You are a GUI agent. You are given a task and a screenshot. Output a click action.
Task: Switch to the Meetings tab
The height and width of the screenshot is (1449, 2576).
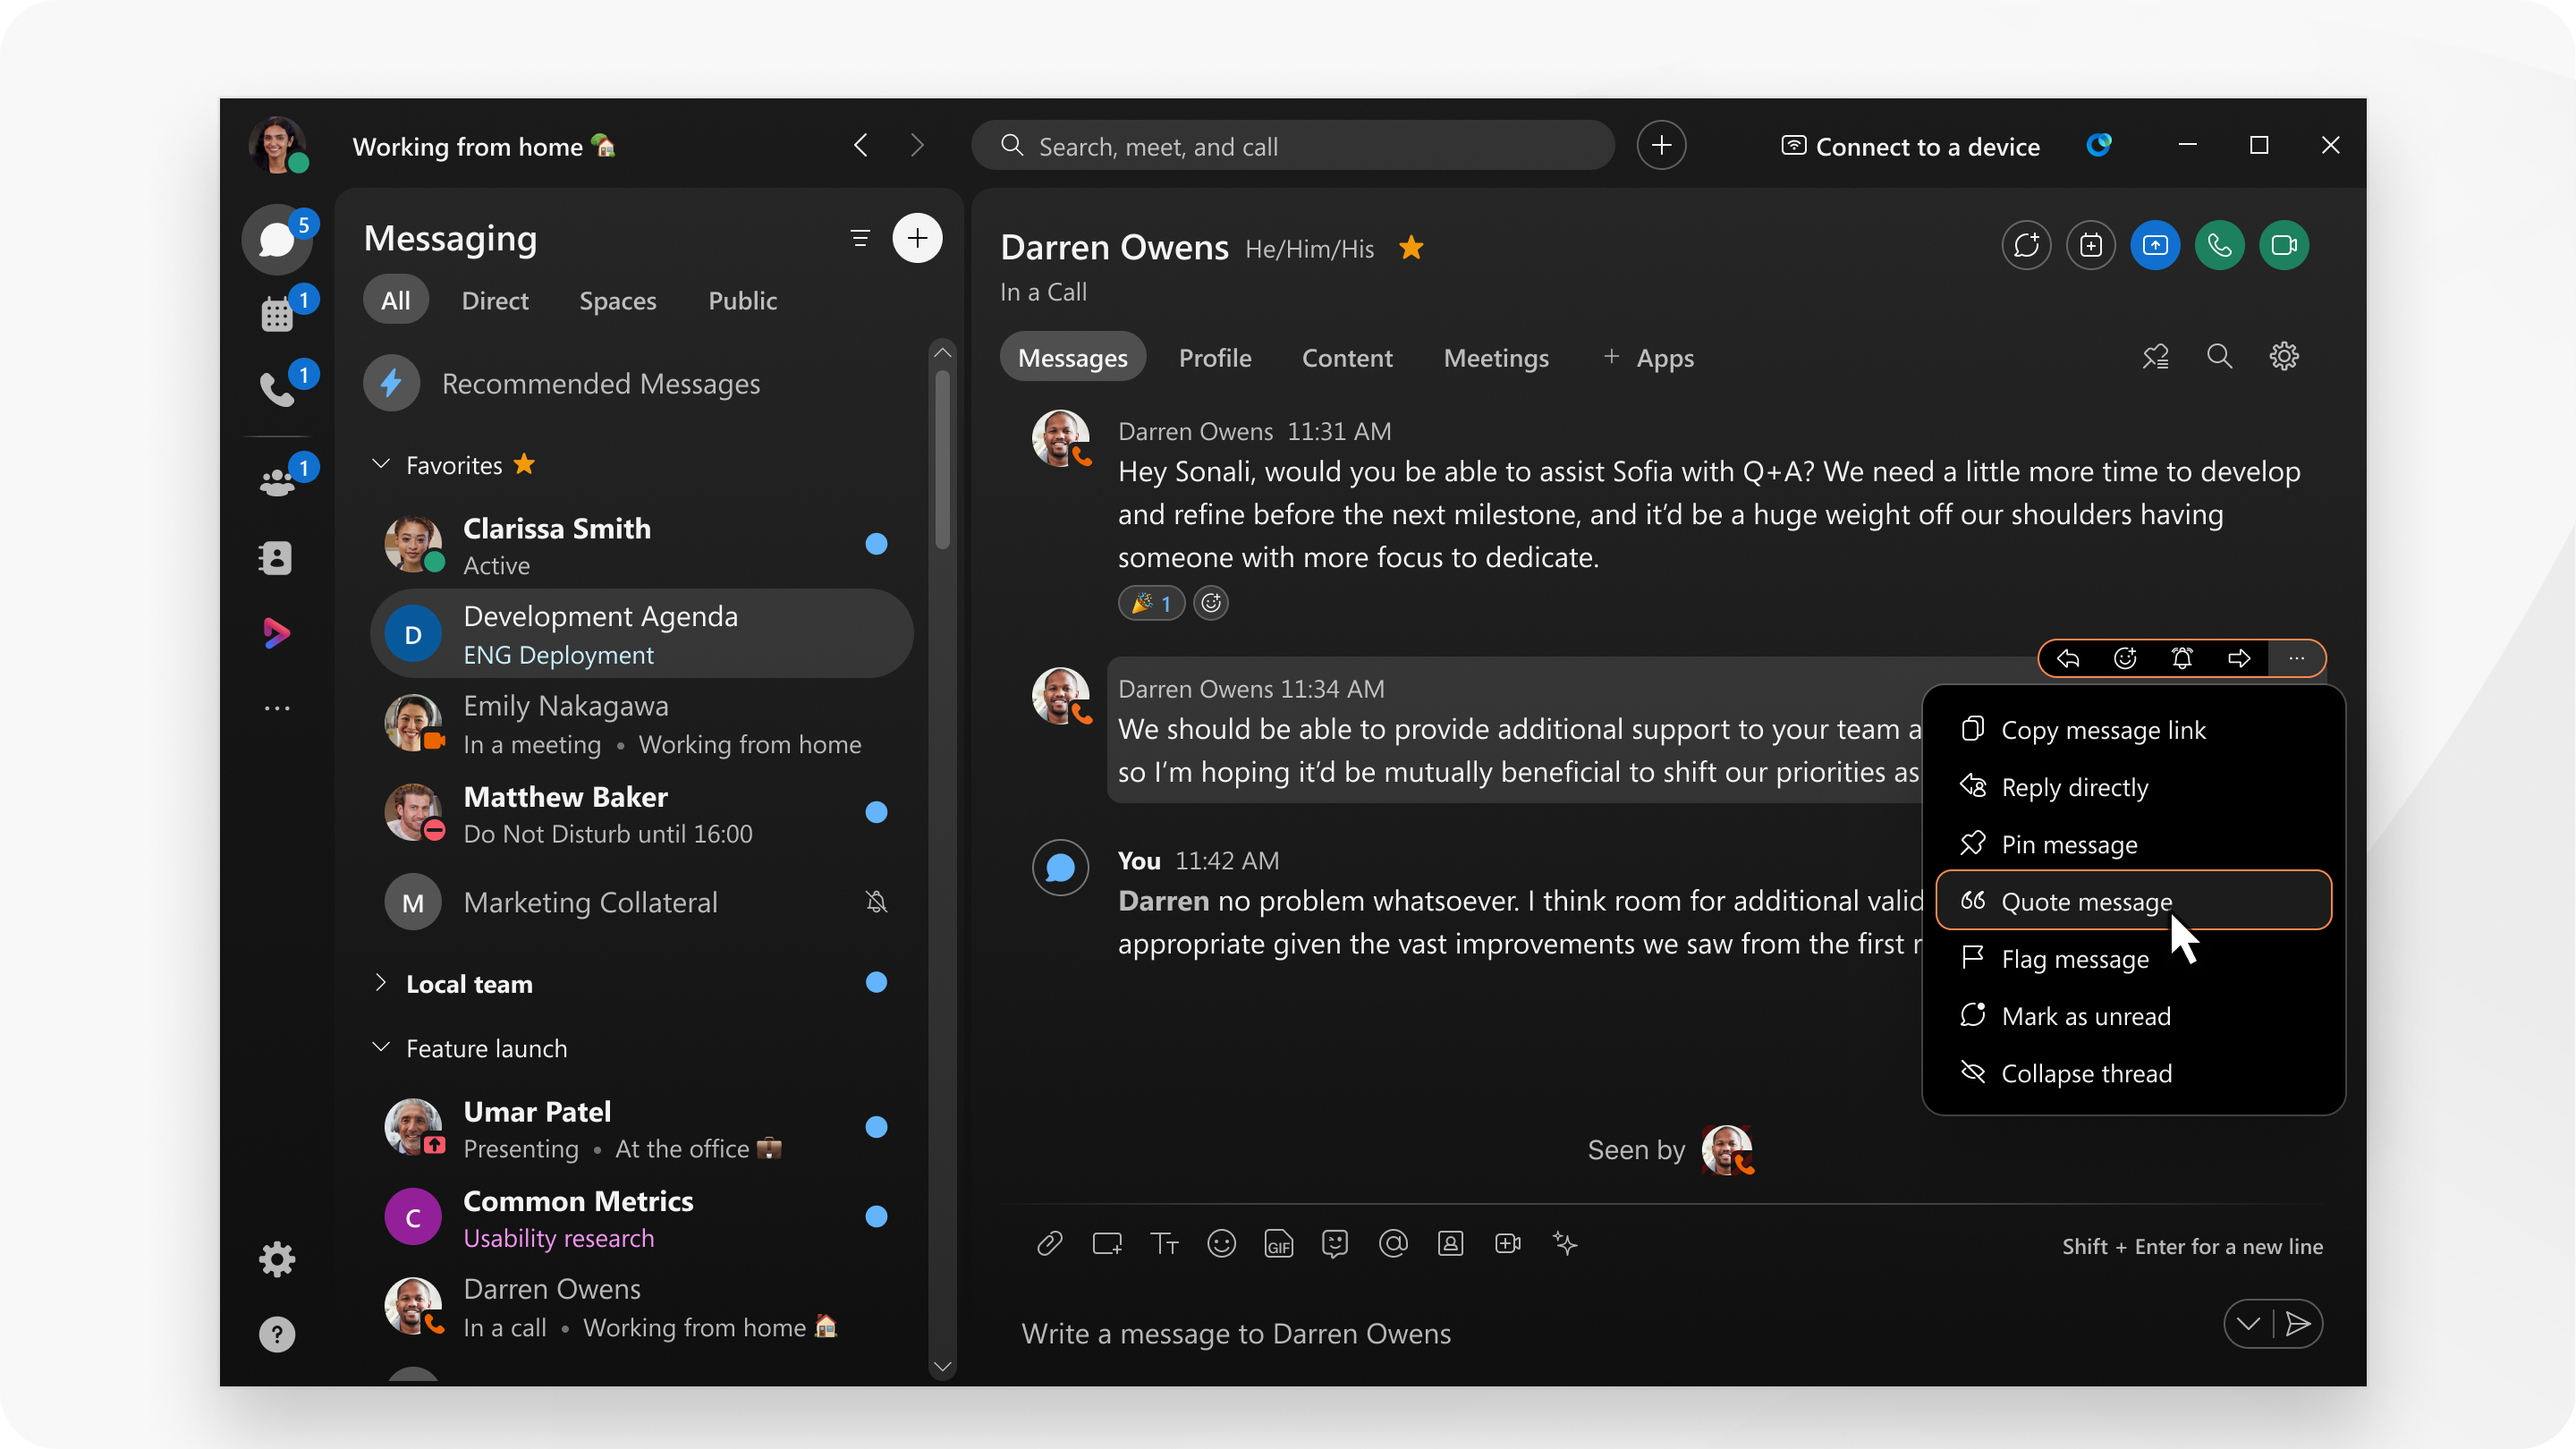(1493, 358)
